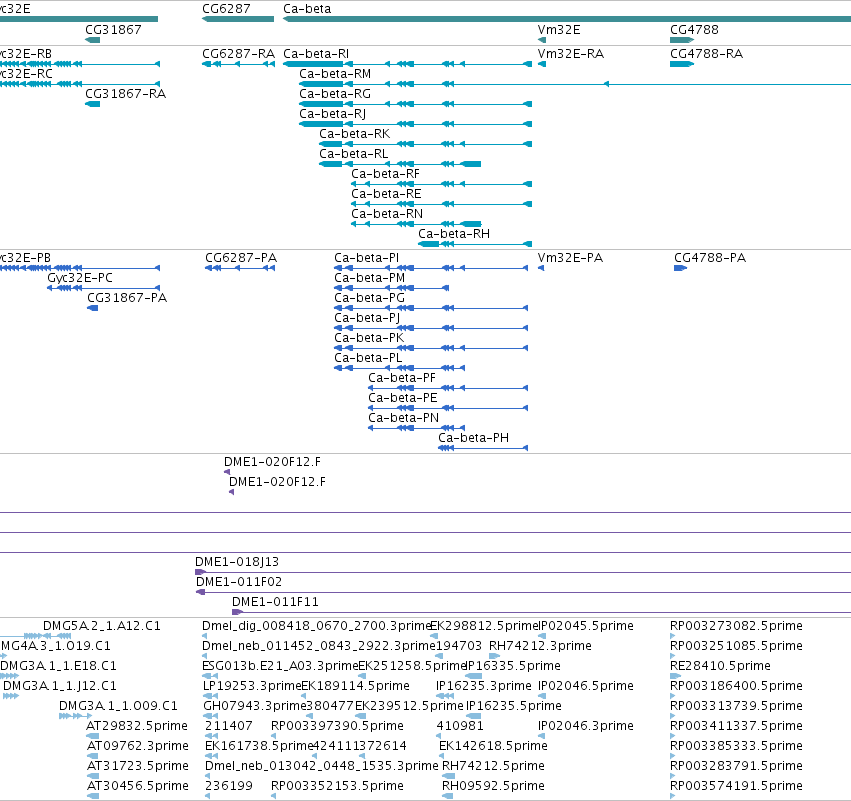Open EST LP19253.3prime

coord(252,686)
